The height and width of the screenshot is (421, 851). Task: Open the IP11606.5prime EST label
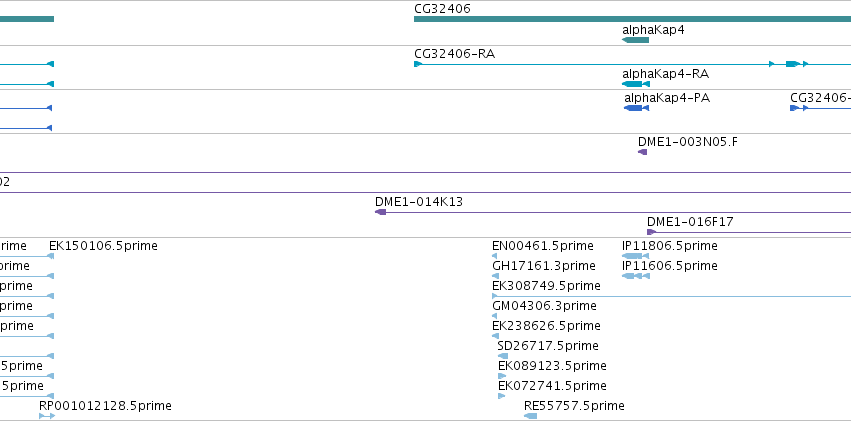670,266
